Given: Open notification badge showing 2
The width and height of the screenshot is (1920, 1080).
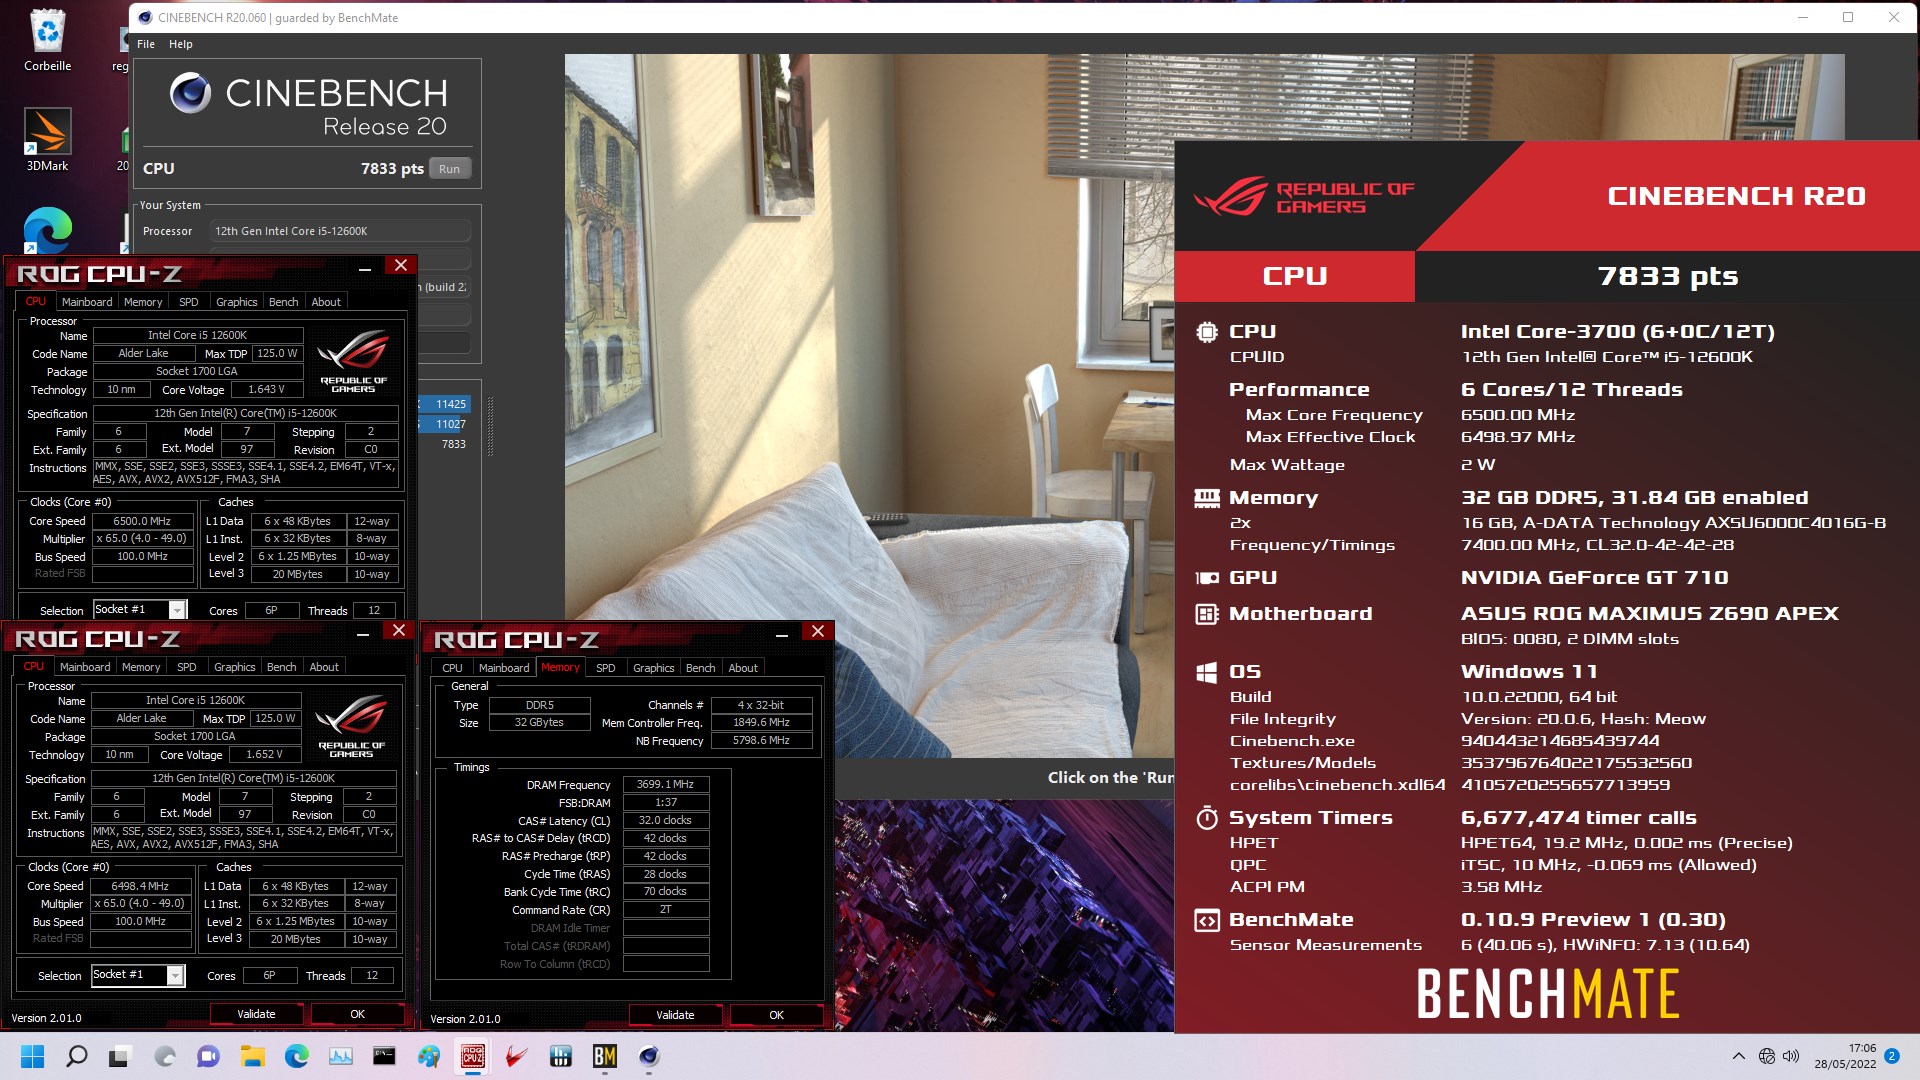Looking at the screenshot, I should [x=1892, y=1055].
